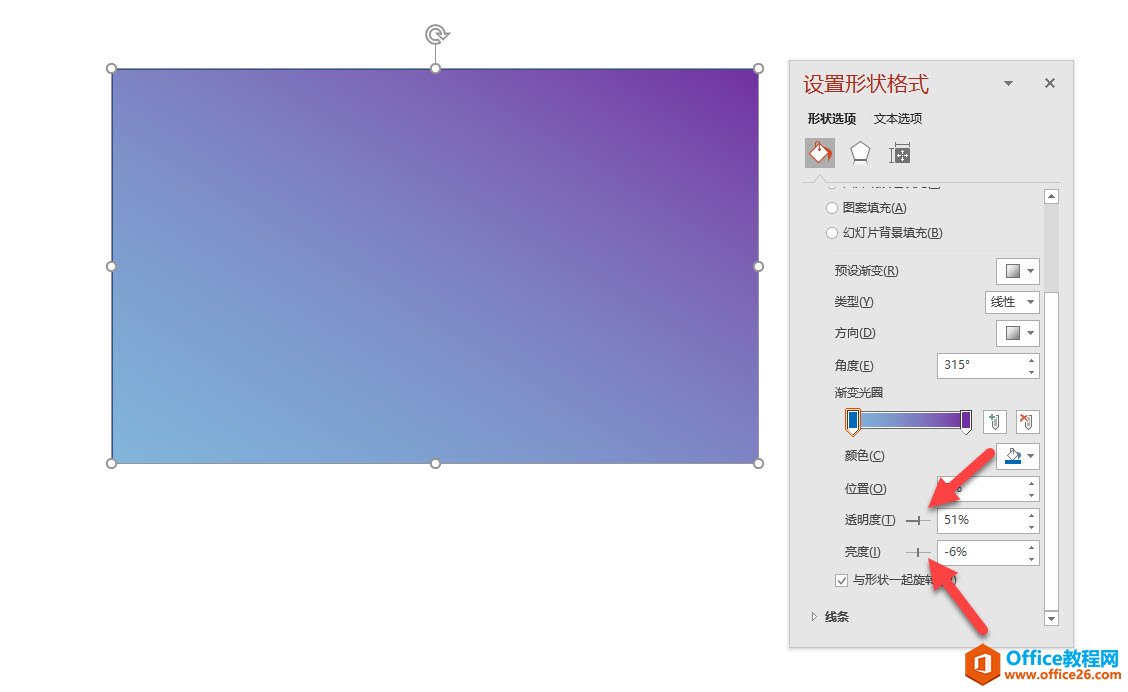
Task: Increase 角度 with its up stepper arrow
Action: [x=1031, y=361]
